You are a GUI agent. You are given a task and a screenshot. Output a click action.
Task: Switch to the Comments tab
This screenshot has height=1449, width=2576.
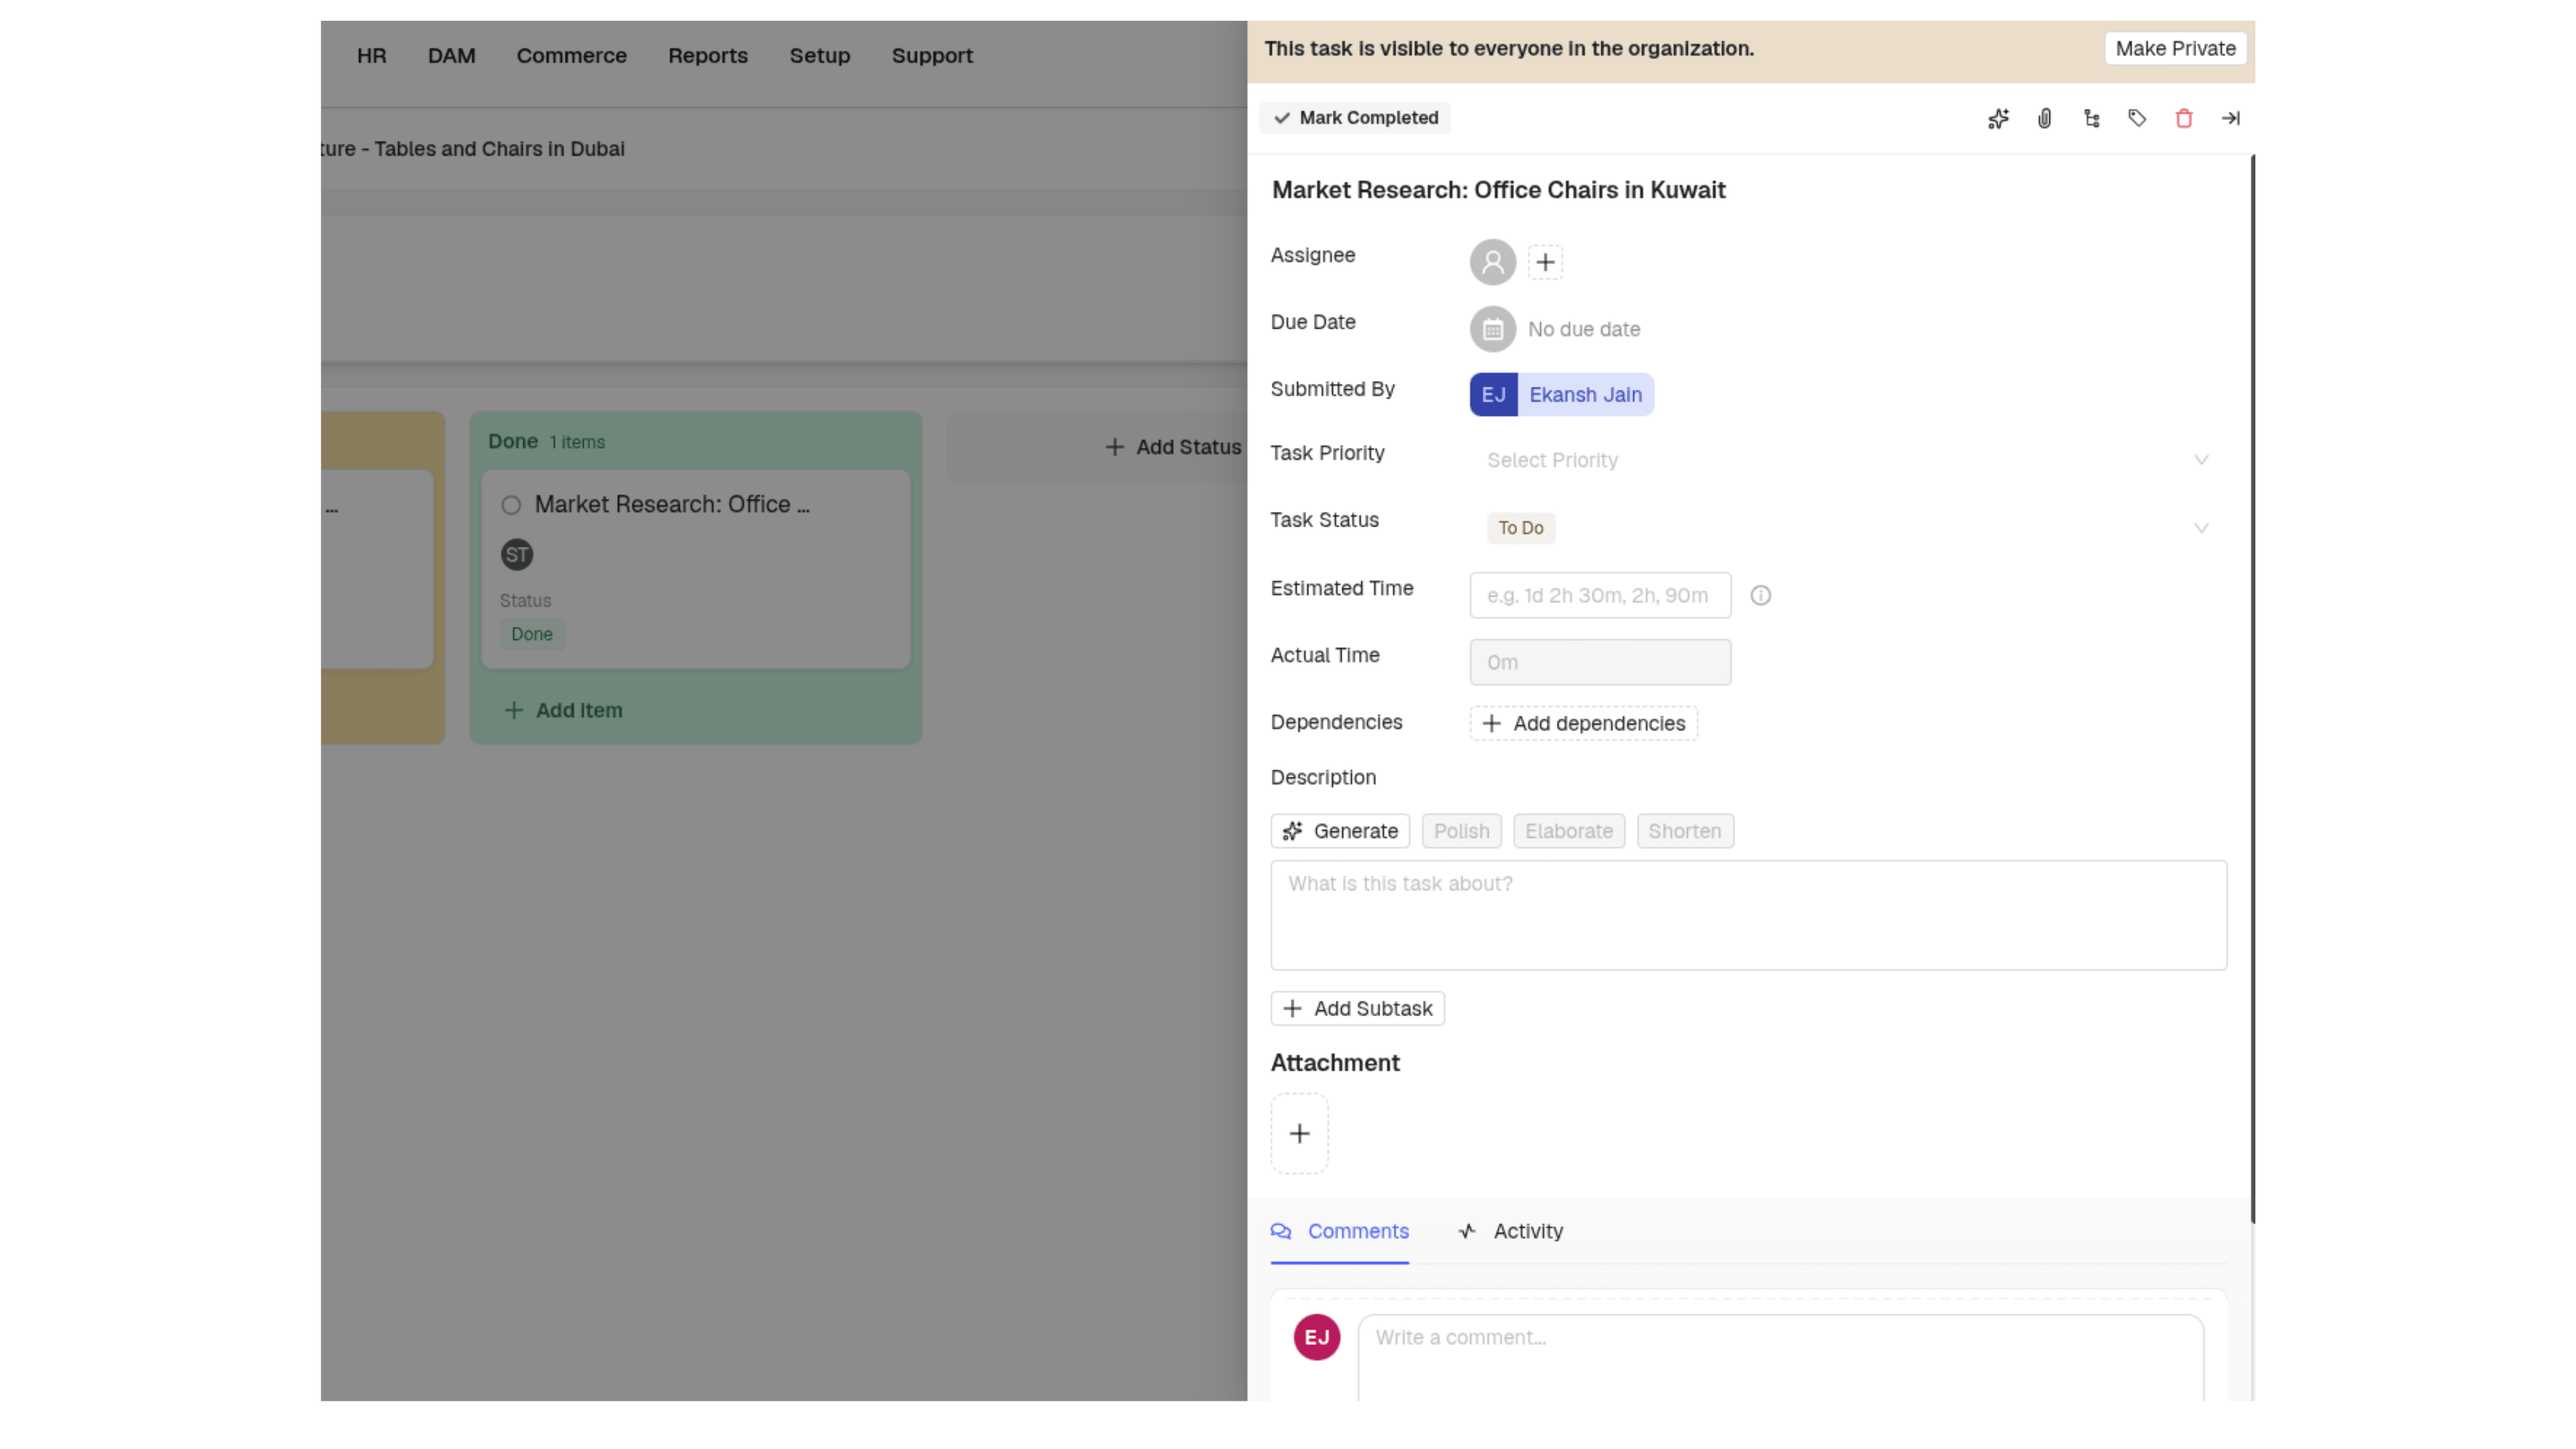[1339, 1231]
